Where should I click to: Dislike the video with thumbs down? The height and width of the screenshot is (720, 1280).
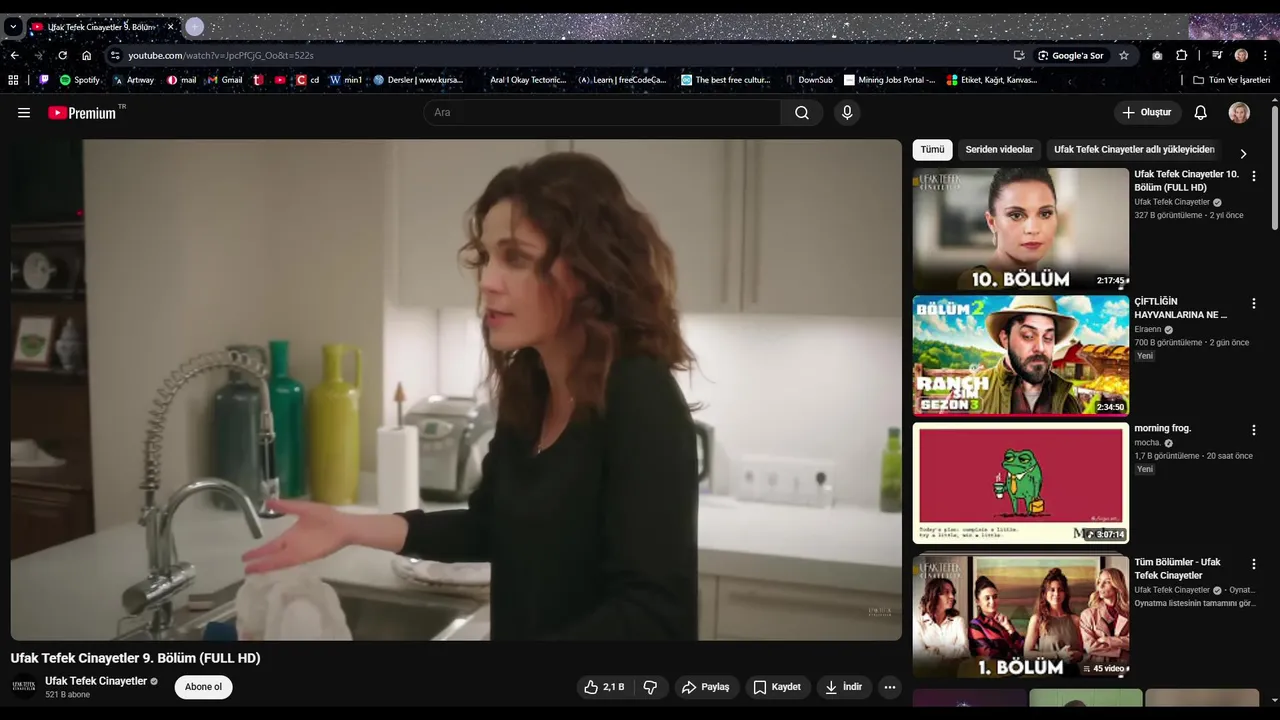pos(650,687)
